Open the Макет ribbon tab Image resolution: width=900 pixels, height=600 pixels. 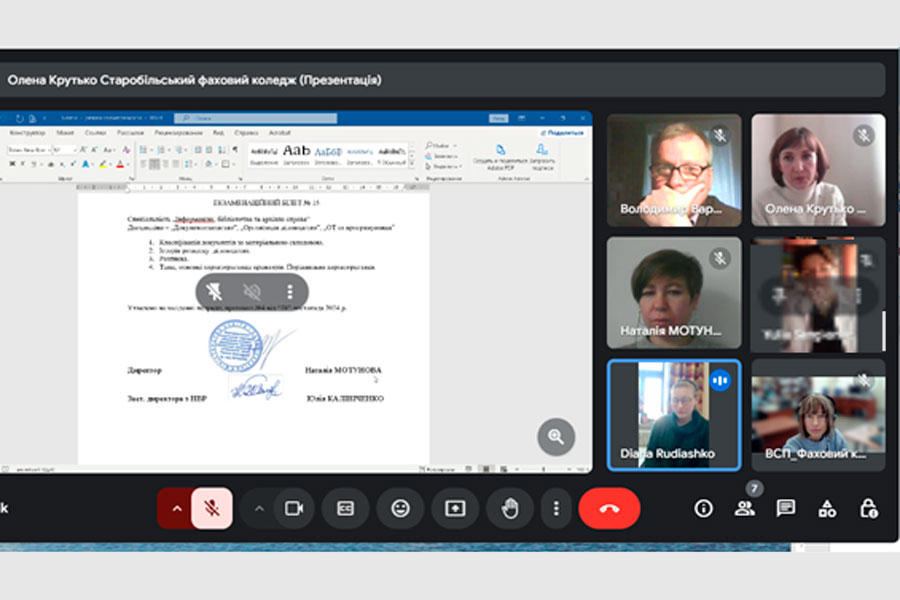click(65, 133)
